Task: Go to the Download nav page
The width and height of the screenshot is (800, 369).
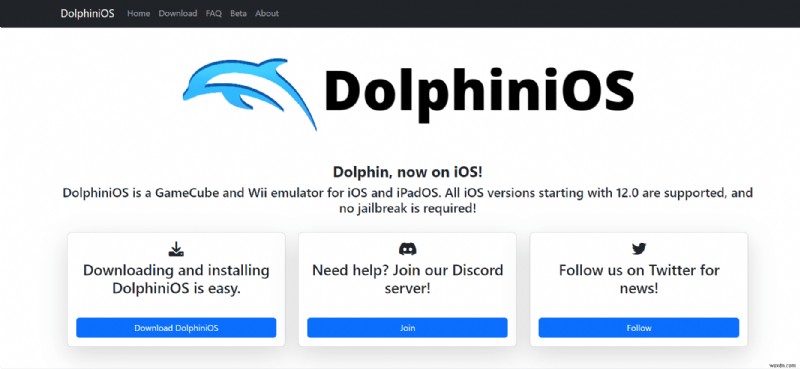Action: [178, 14]
